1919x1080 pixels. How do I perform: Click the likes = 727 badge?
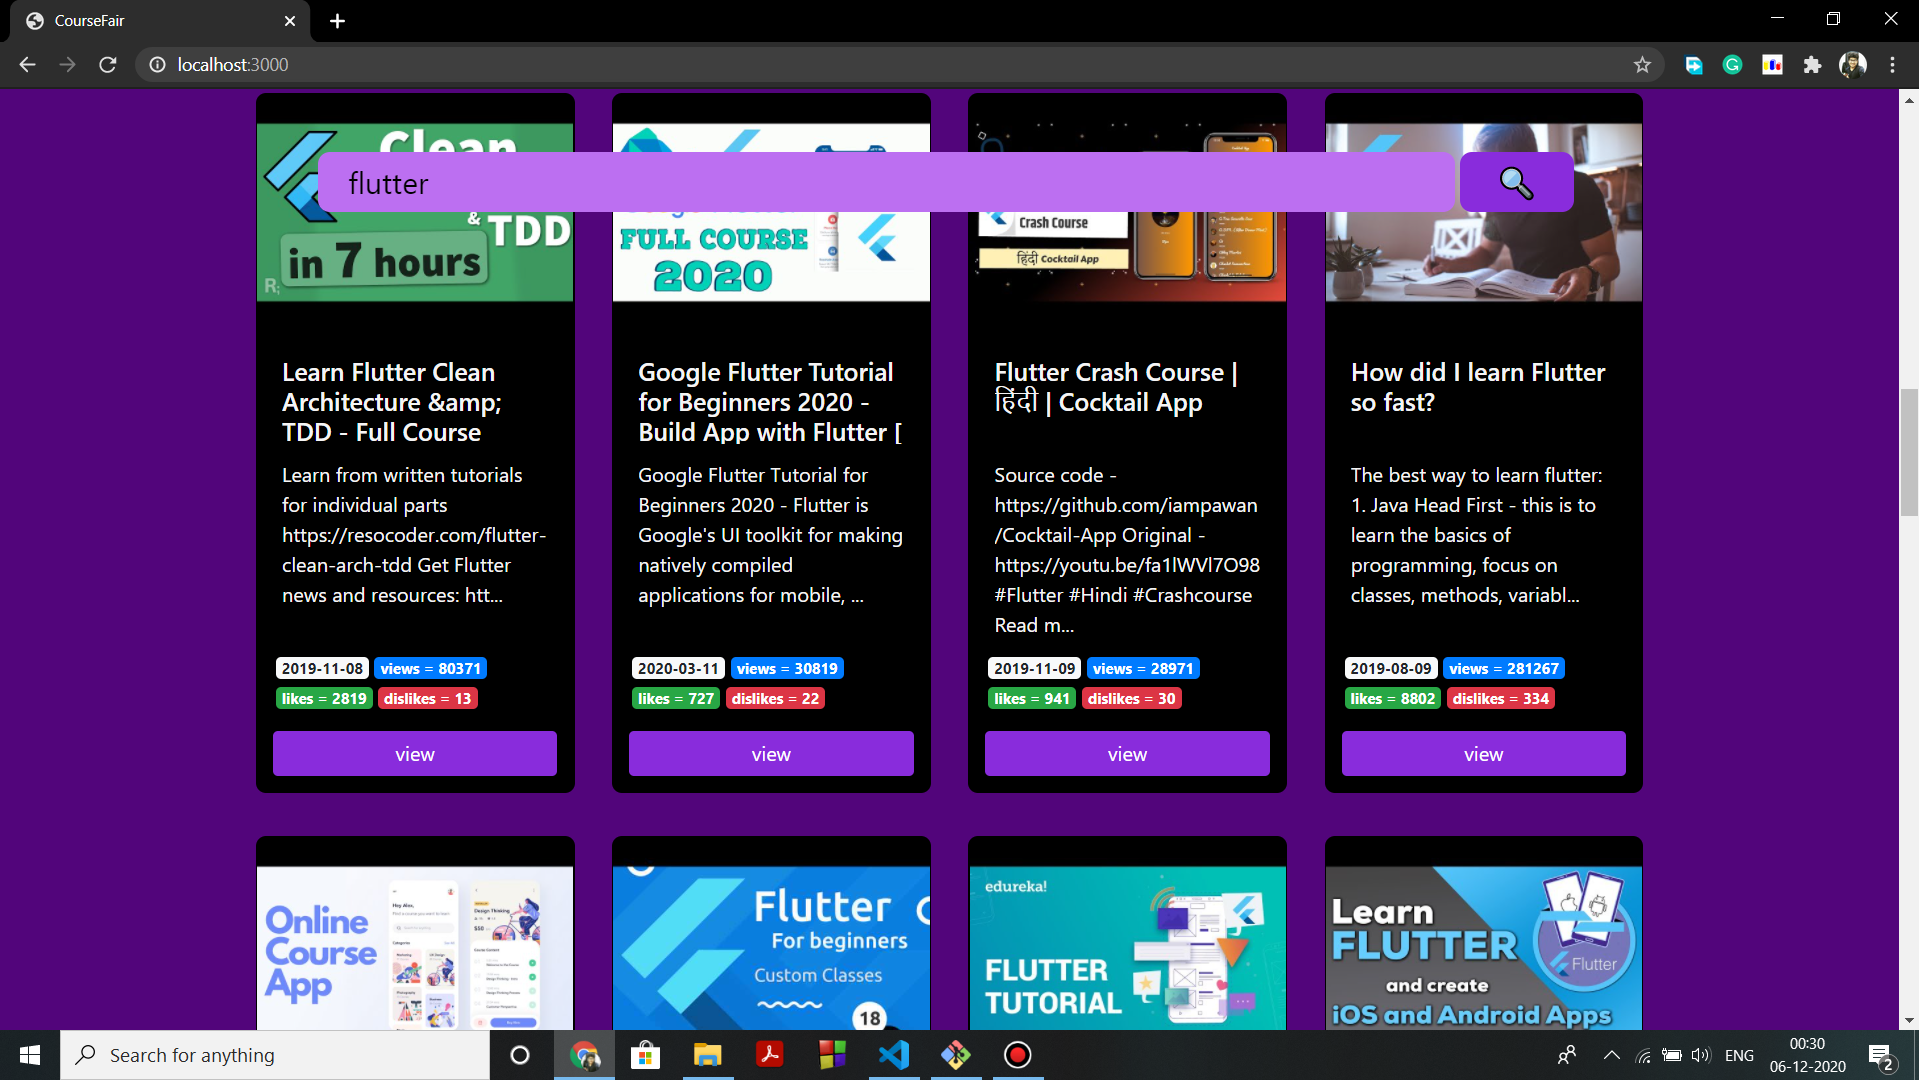click(x=676, y=698)
